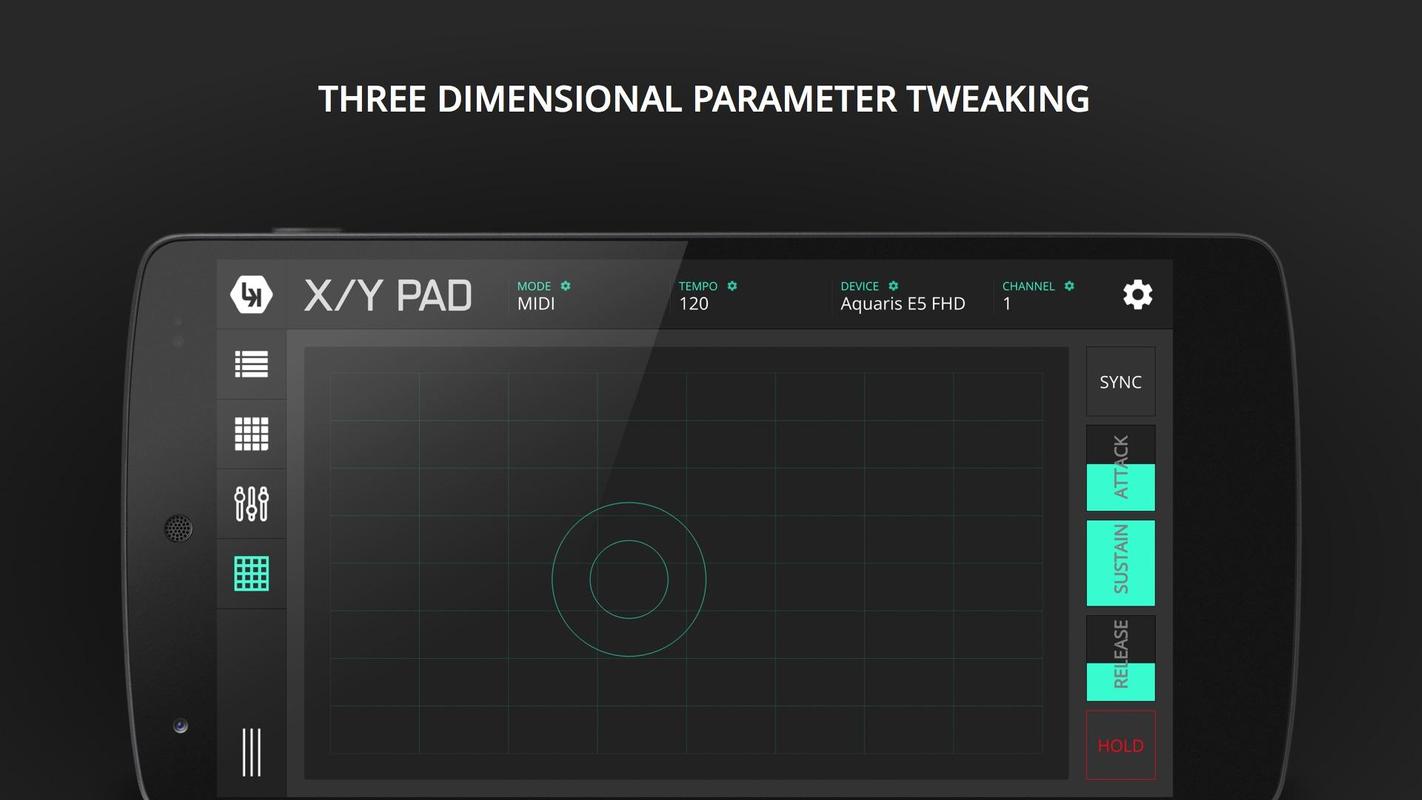Open the faders mixer icon in sidebar

click(x=251, y=504)
